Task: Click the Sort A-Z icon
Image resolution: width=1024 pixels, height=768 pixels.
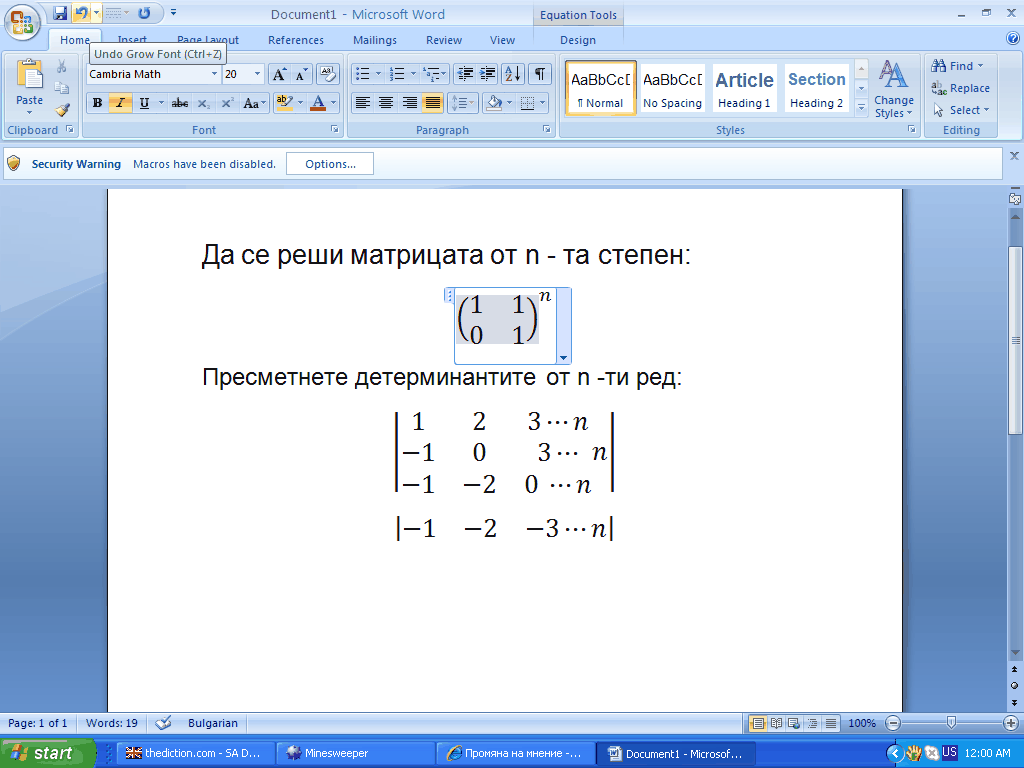Action: click(x=513, y=74)
